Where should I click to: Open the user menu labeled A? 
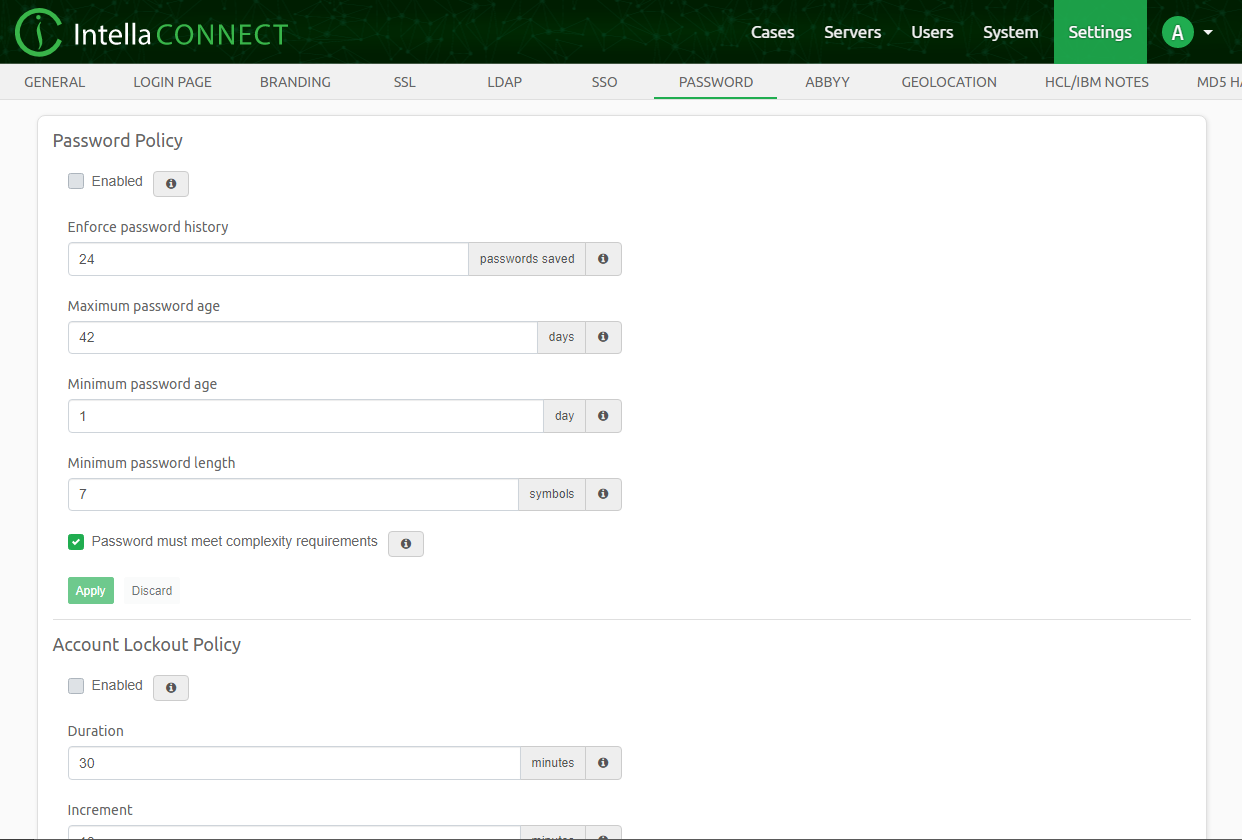point(1177,31)
